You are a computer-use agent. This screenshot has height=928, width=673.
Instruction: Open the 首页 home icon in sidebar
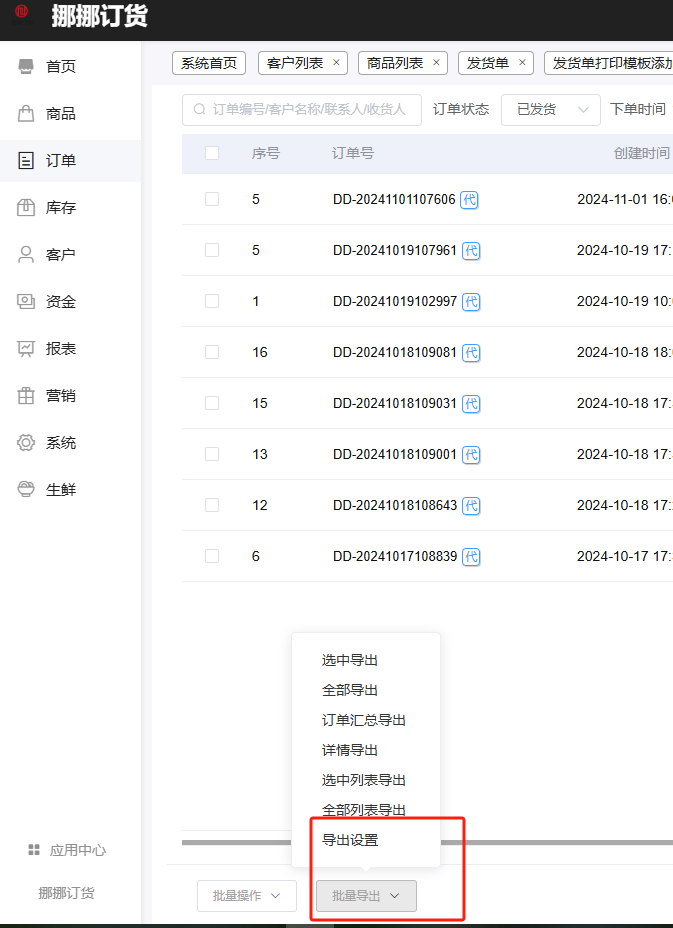coord(26,67)
